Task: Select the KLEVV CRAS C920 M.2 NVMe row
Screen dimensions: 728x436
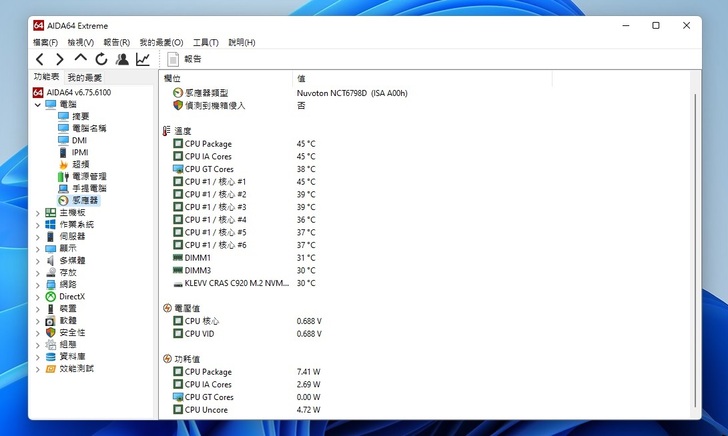Action: pyautogui.click(x=236, y=283)
